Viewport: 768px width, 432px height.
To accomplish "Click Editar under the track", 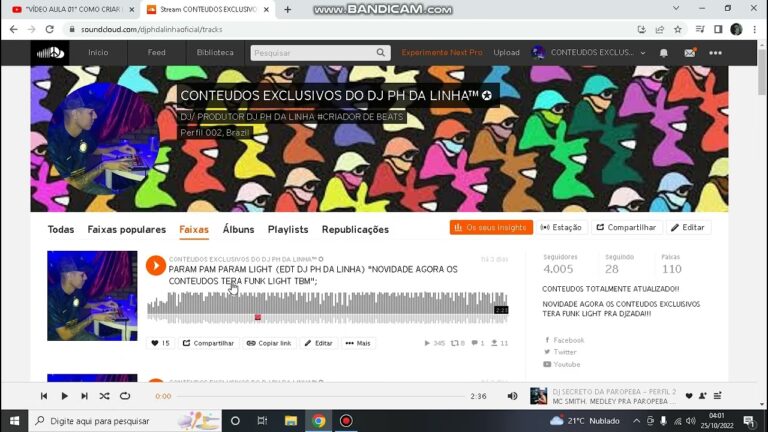I will click(318, 343).
